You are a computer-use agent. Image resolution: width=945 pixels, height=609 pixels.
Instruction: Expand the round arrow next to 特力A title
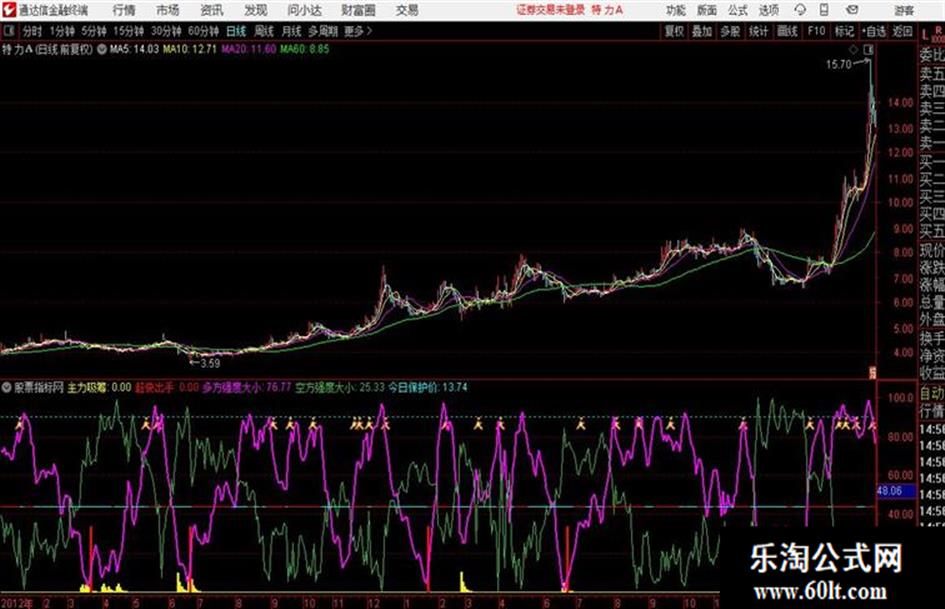point(102,49)
